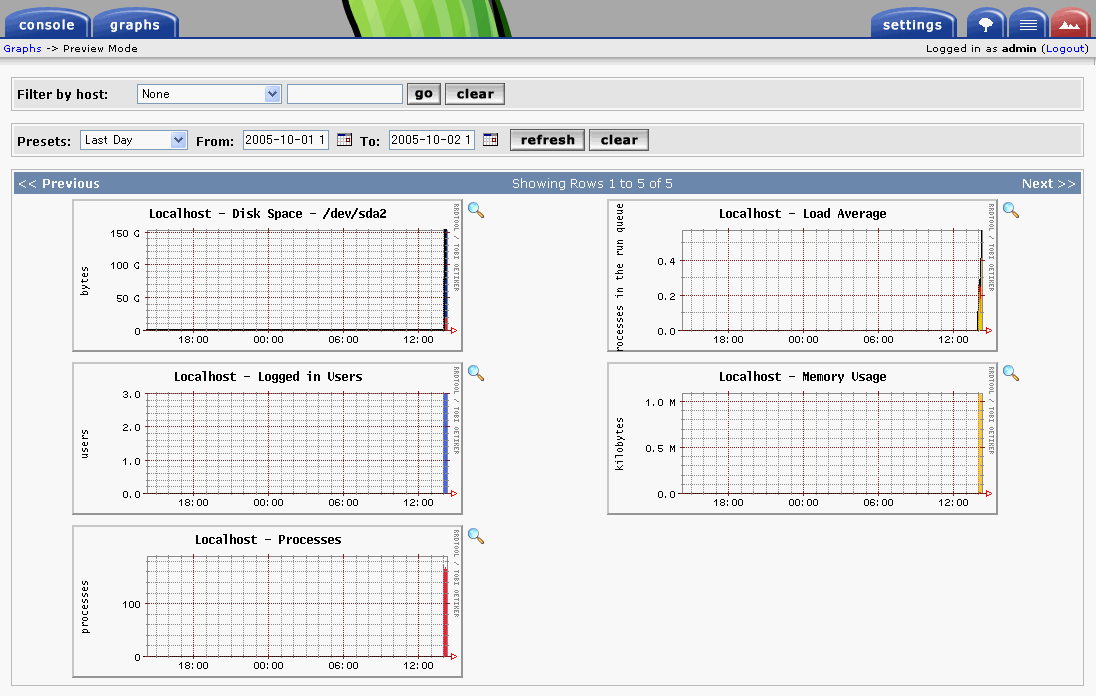Screen dimensions: 1096x696
Task: Zoom the Disk Space graph magnifier
Action: [x=476, y=210]
